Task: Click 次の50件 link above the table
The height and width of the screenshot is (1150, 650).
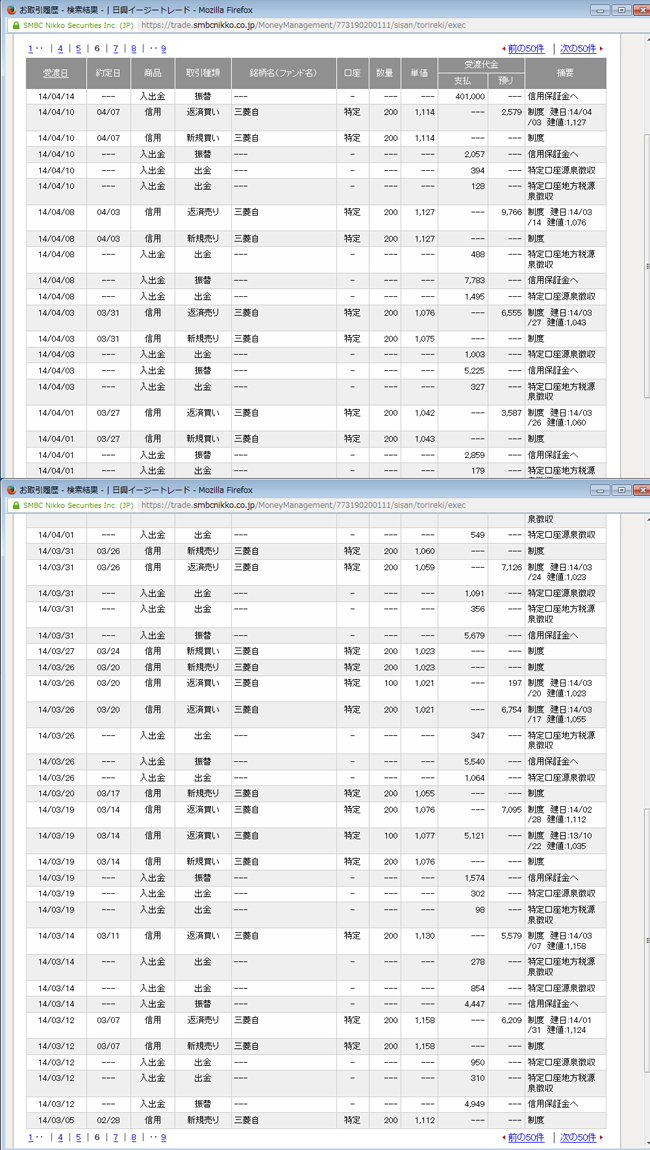Action: coord(578,48)
